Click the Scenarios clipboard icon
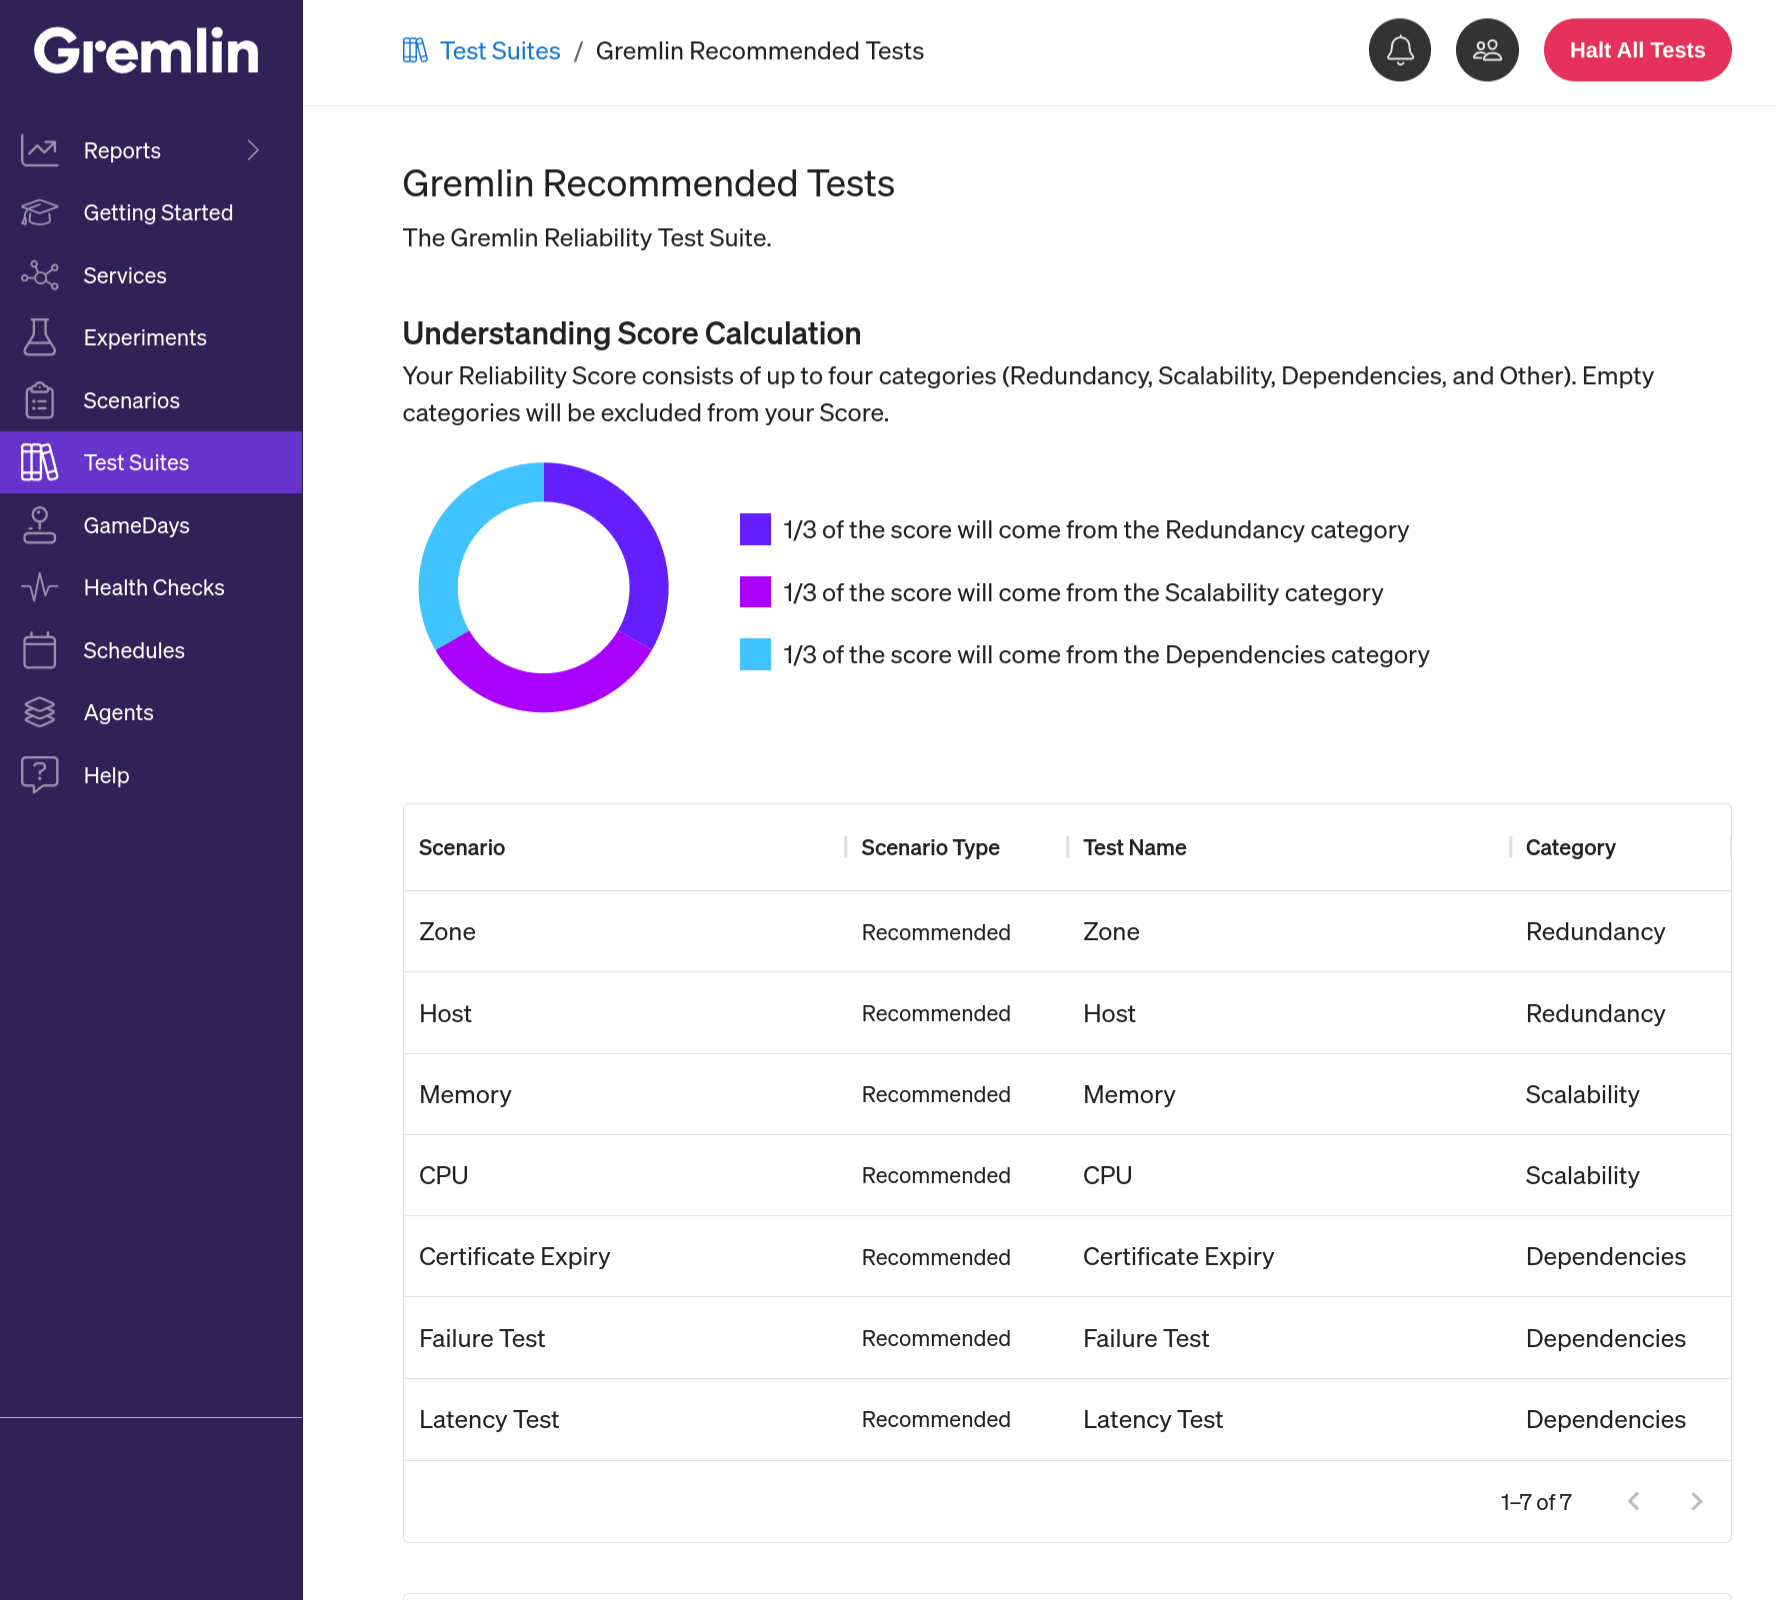1776x1600 pixels. pyautogui.click(x=39, y=400)
